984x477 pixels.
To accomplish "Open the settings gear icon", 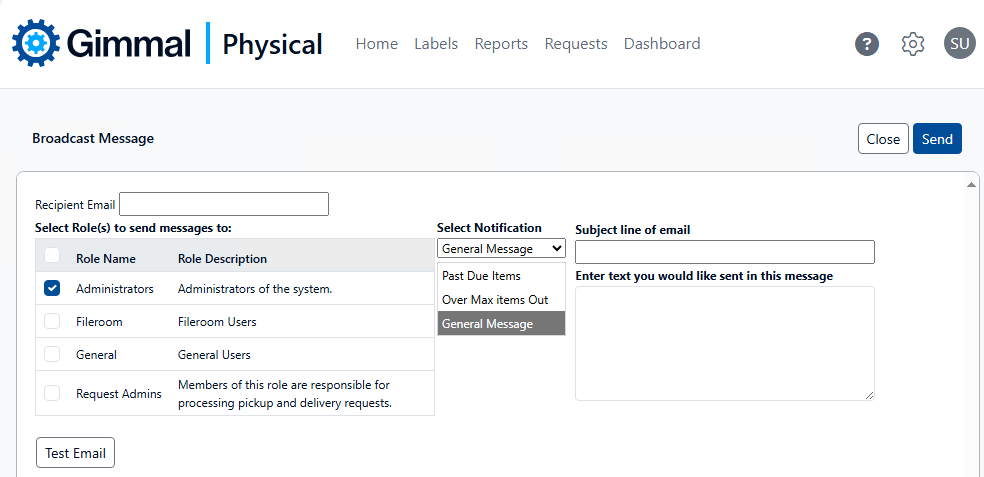I will pyautogui.click(x=913, y=44).
